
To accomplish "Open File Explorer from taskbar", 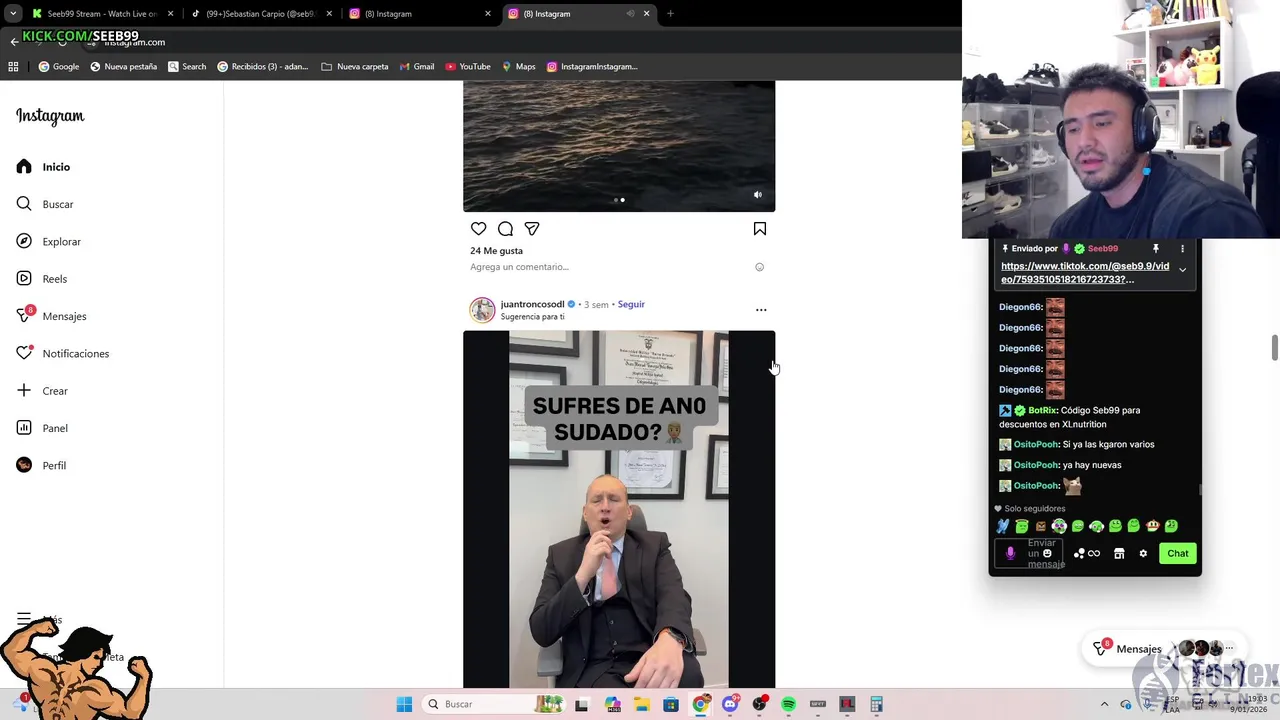I will tap(641, 704).
